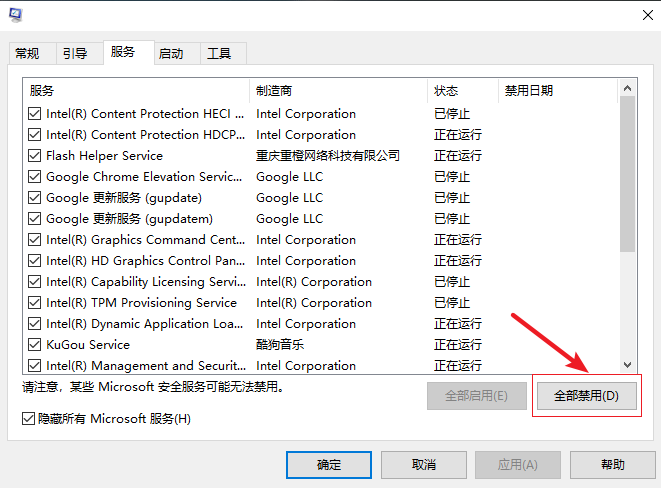Switch to the 启动 tab
Screen dimensions: 661x488
pyautogui.click(x=171, y=54)
